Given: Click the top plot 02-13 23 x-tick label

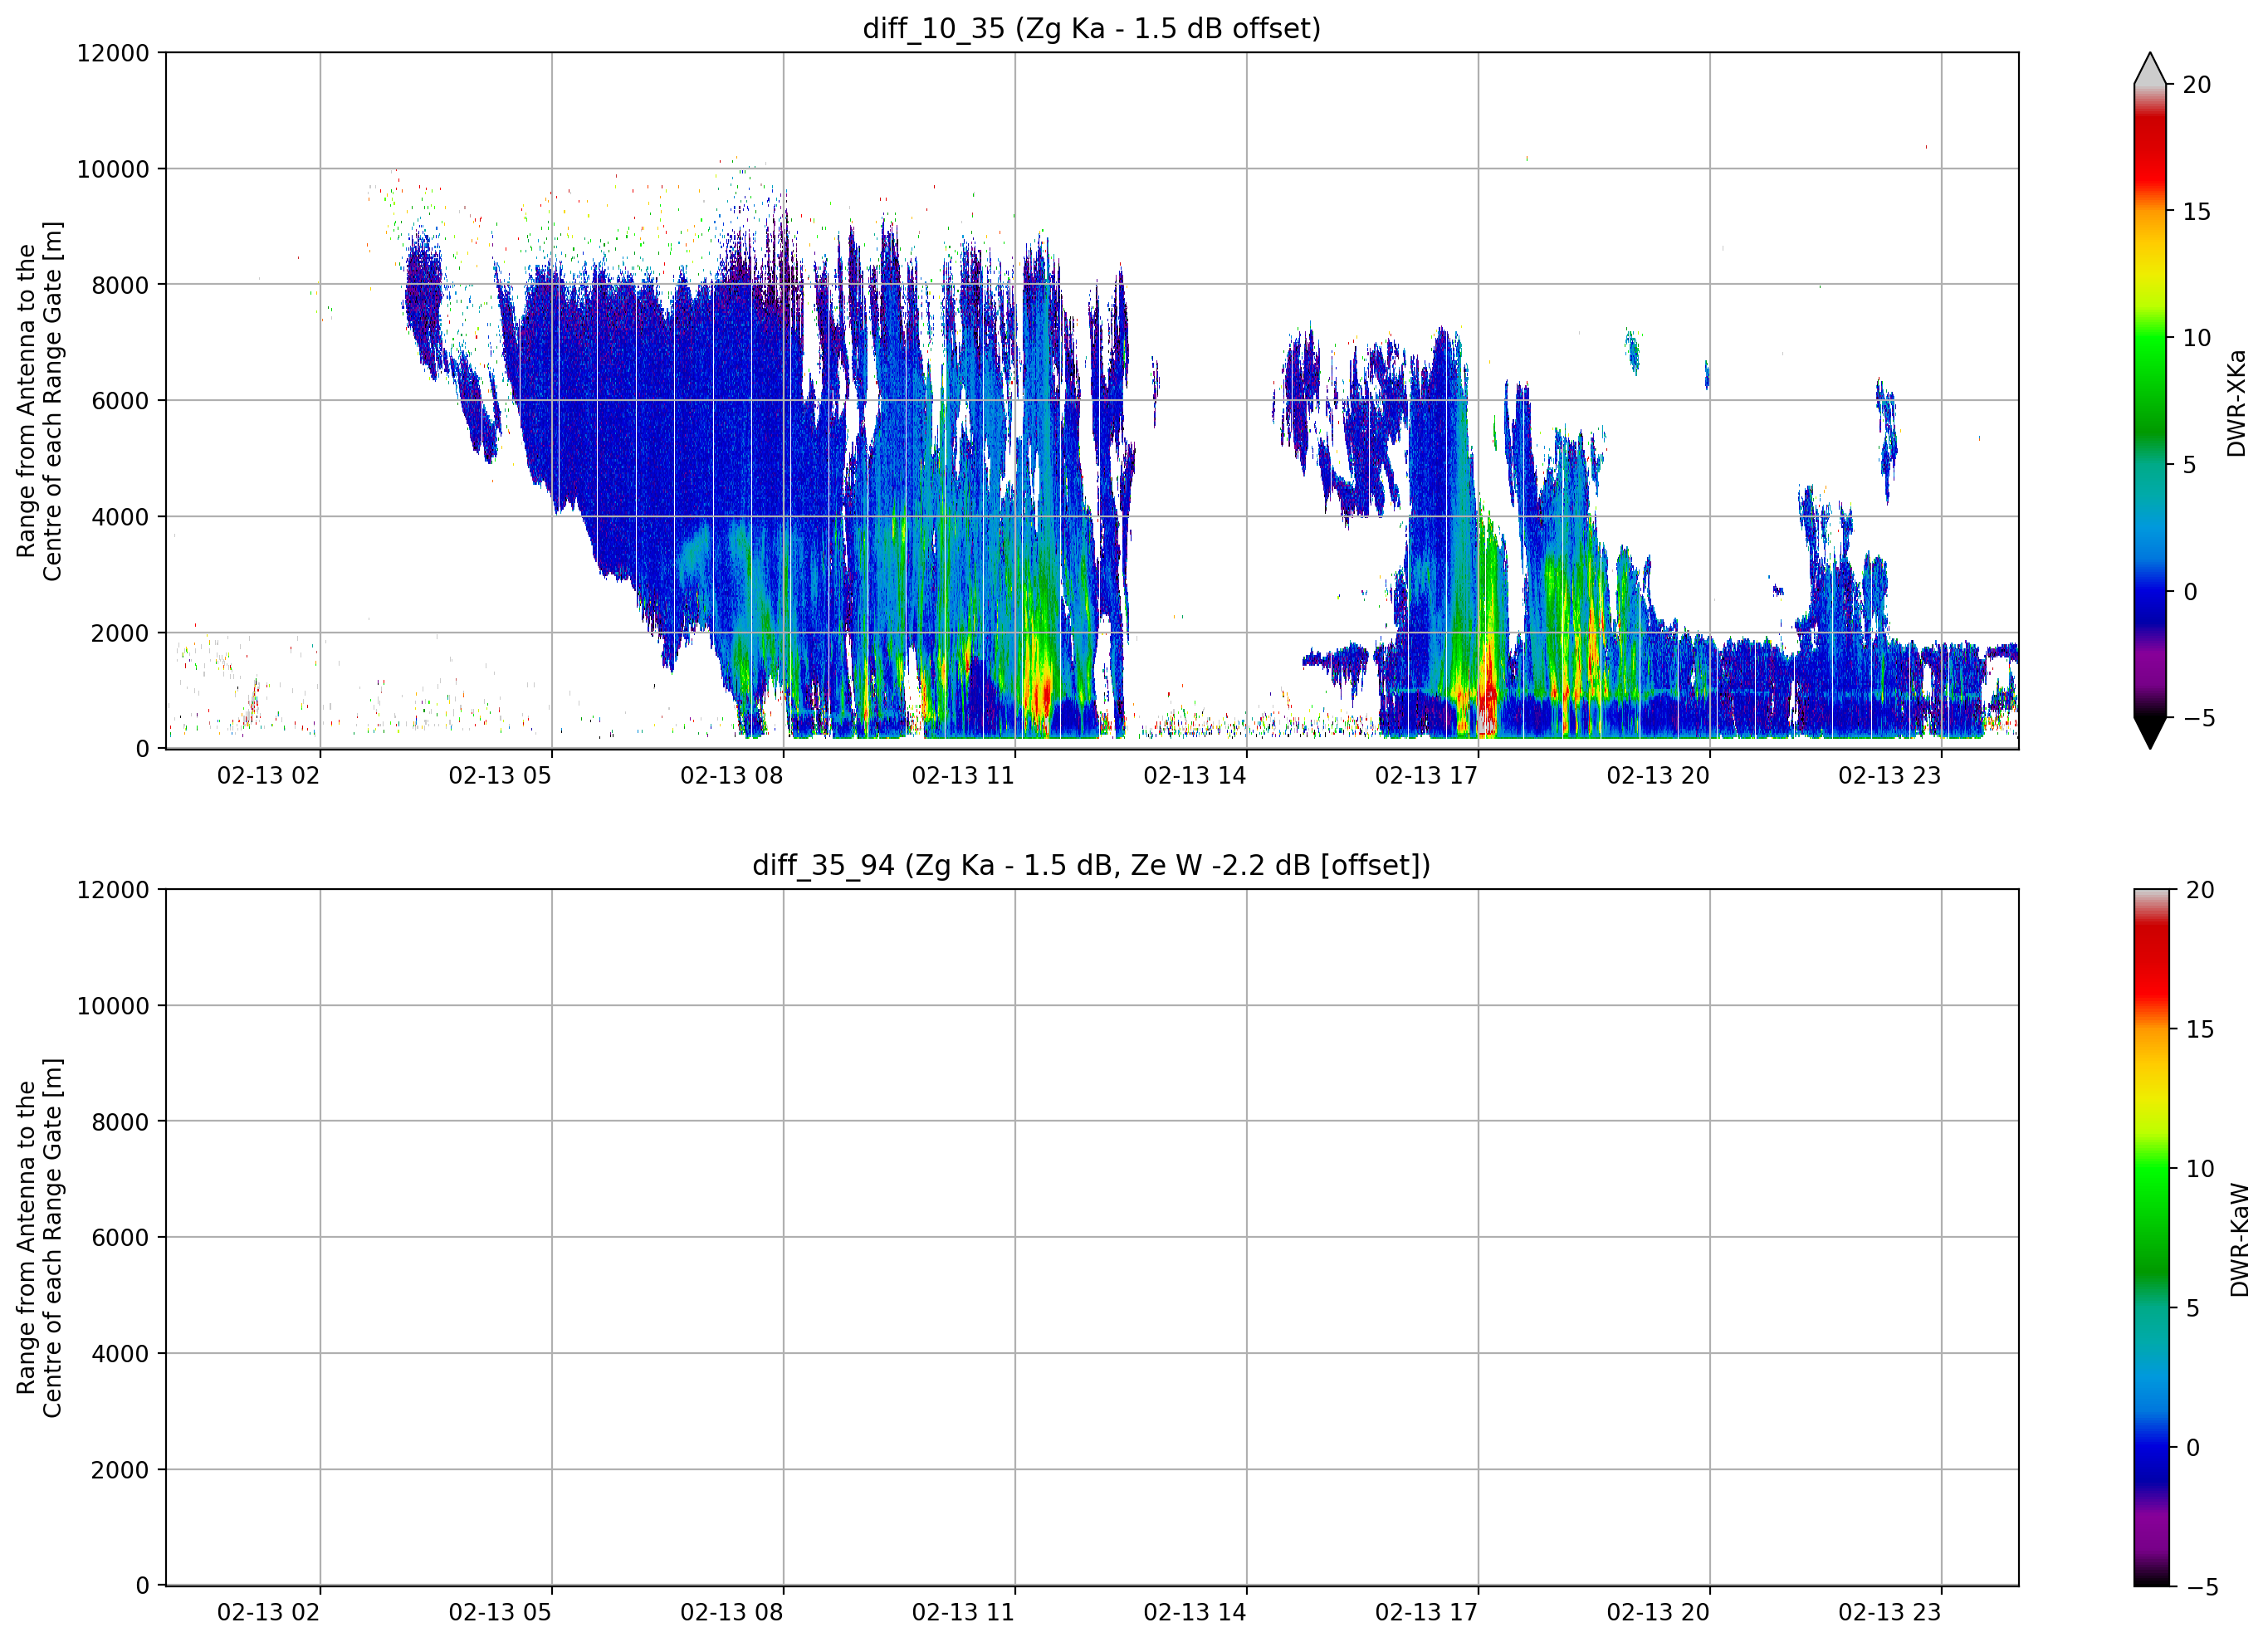Looking at the screenshot, I should 1890,776.
